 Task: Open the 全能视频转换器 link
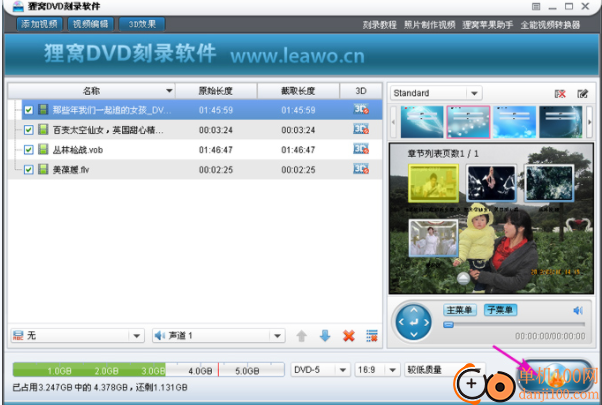click(550, 25)
